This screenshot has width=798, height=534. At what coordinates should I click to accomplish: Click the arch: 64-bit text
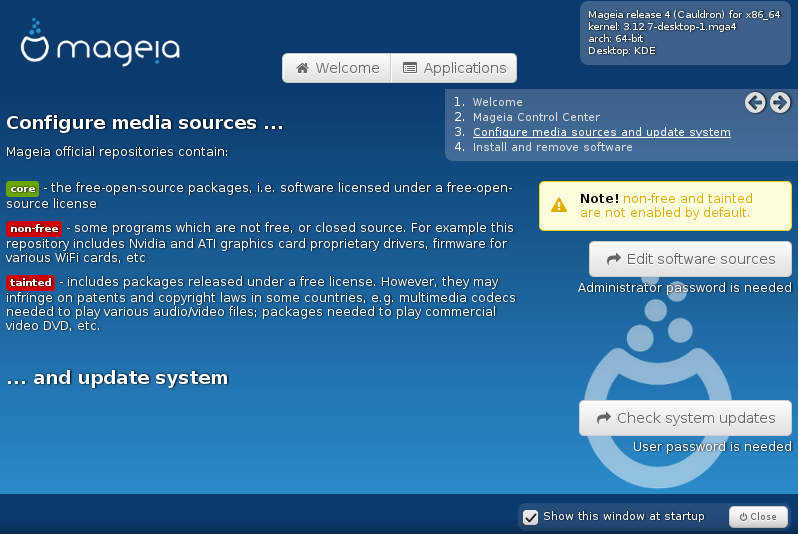click(615, 39)
